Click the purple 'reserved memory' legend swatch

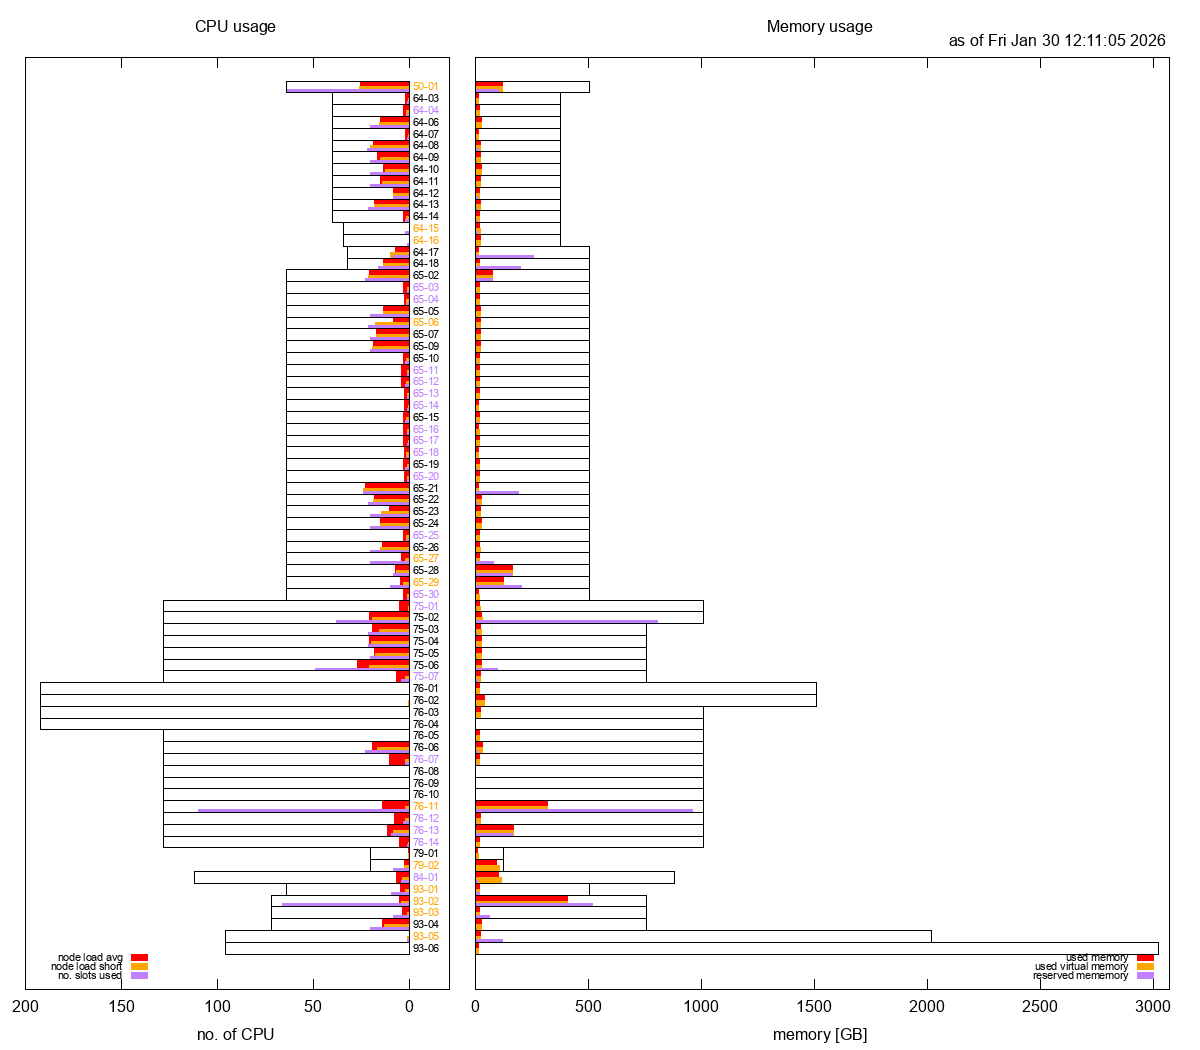click(1145, 976)
